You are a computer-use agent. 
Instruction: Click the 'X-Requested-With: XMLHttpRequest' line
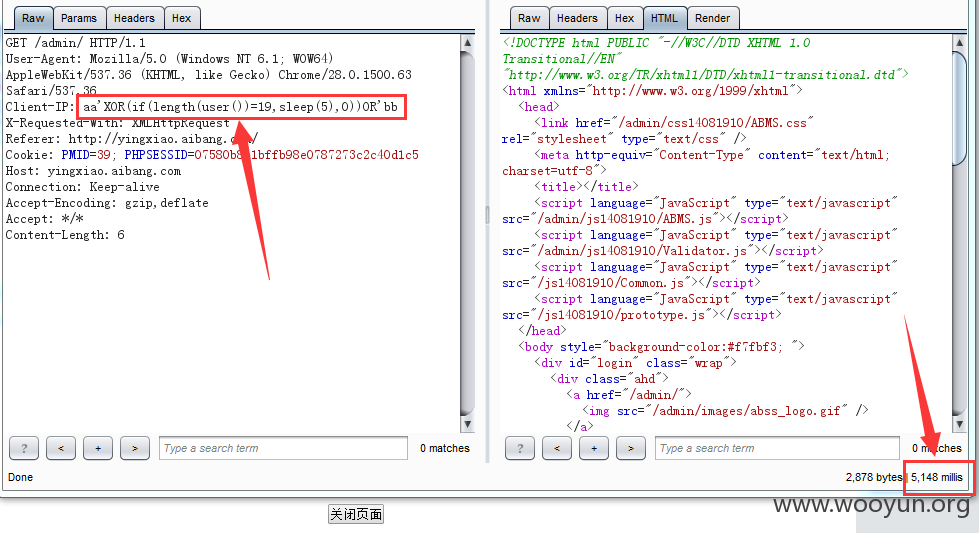[x=117, y=123]
